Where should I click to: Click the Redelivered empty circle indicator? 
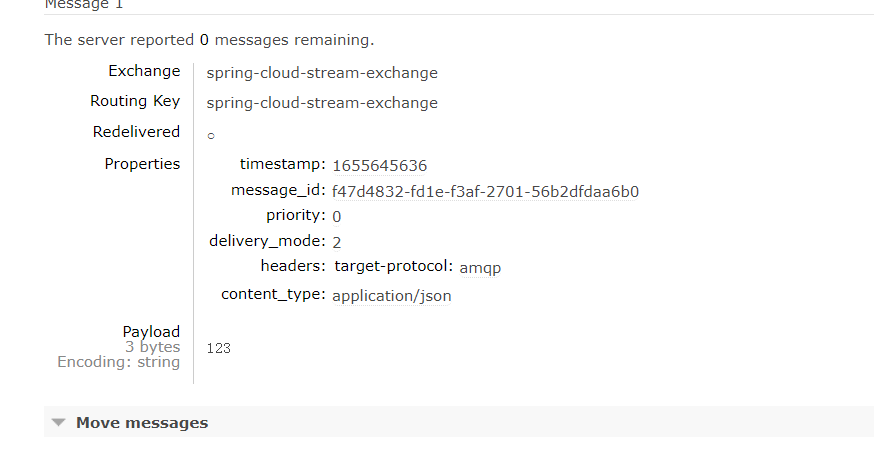[x=211, y=135]
